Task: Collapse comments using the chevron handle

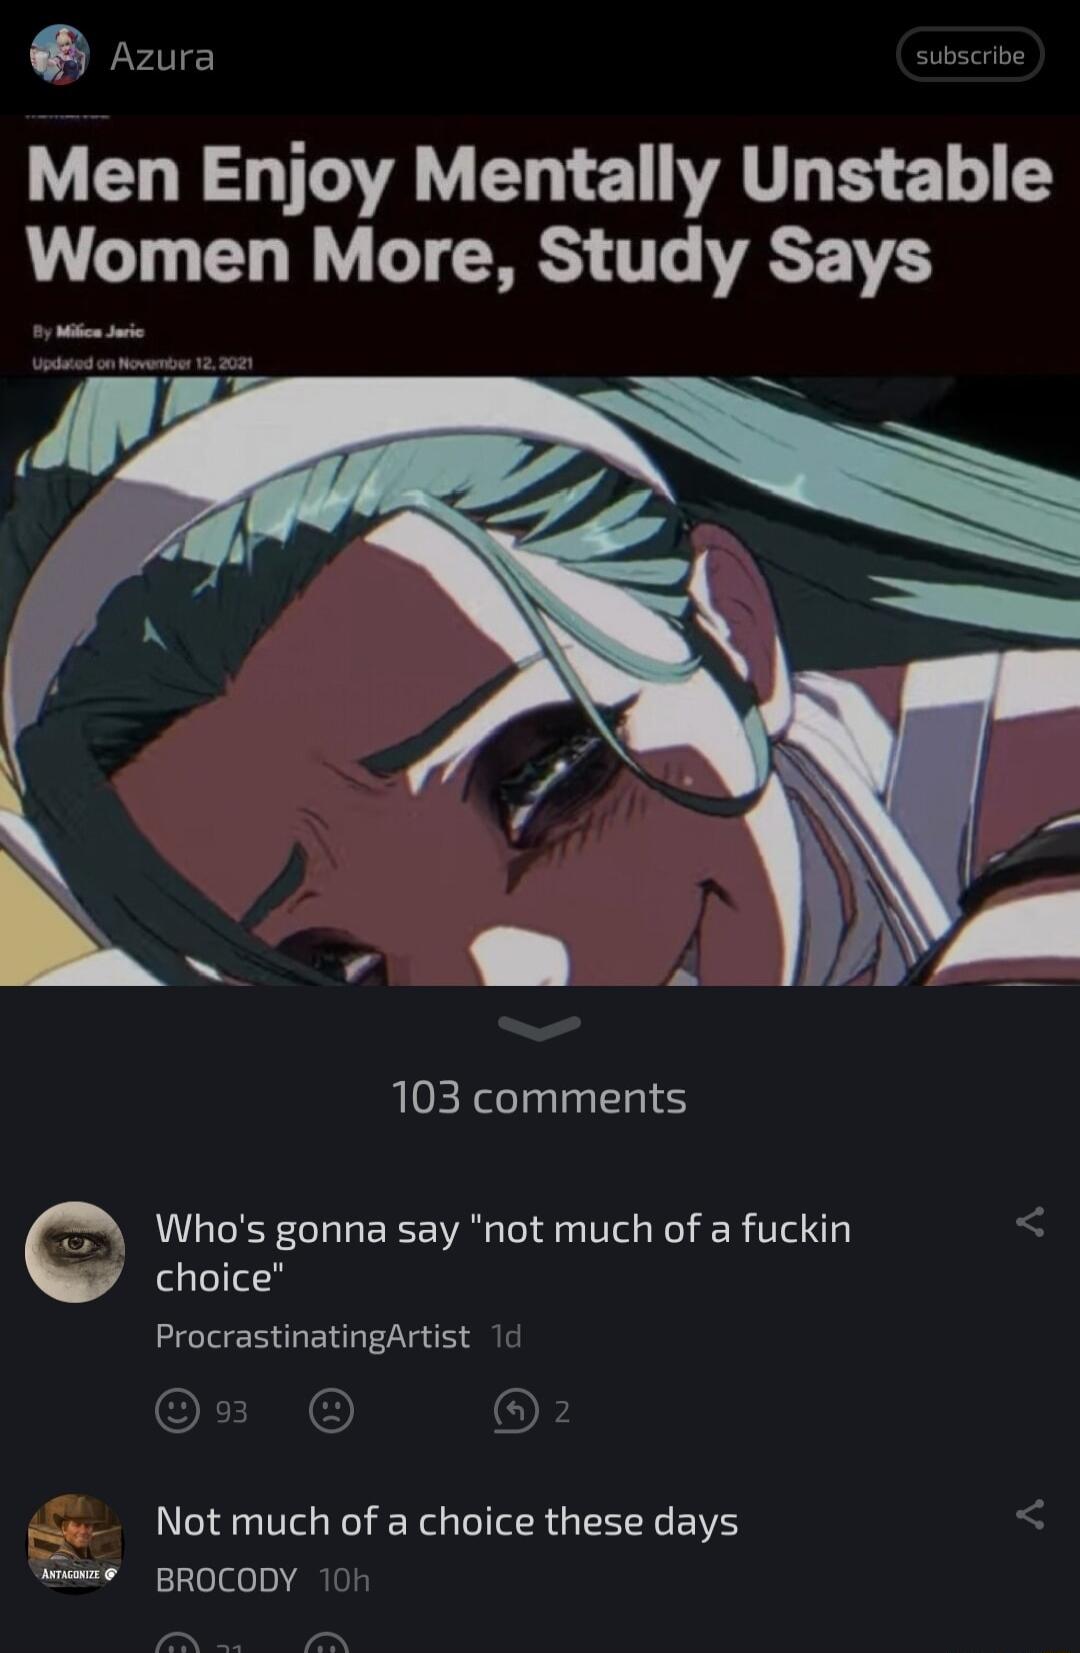Action: 539,1027
